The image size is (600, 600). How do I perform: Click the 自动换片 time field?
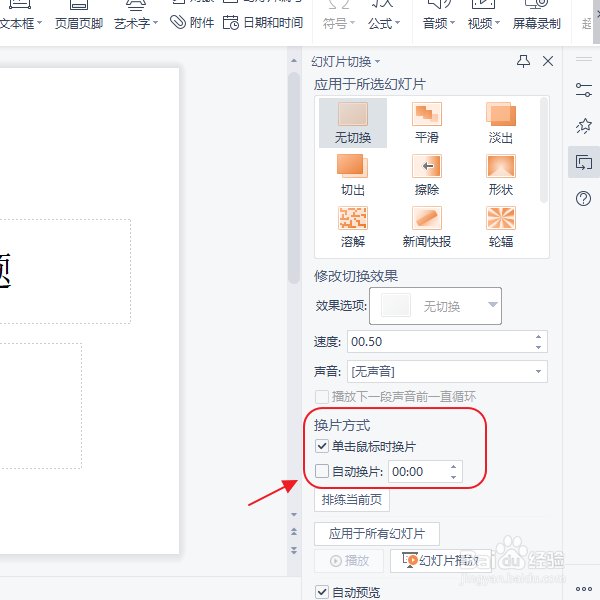coord(418,472)
